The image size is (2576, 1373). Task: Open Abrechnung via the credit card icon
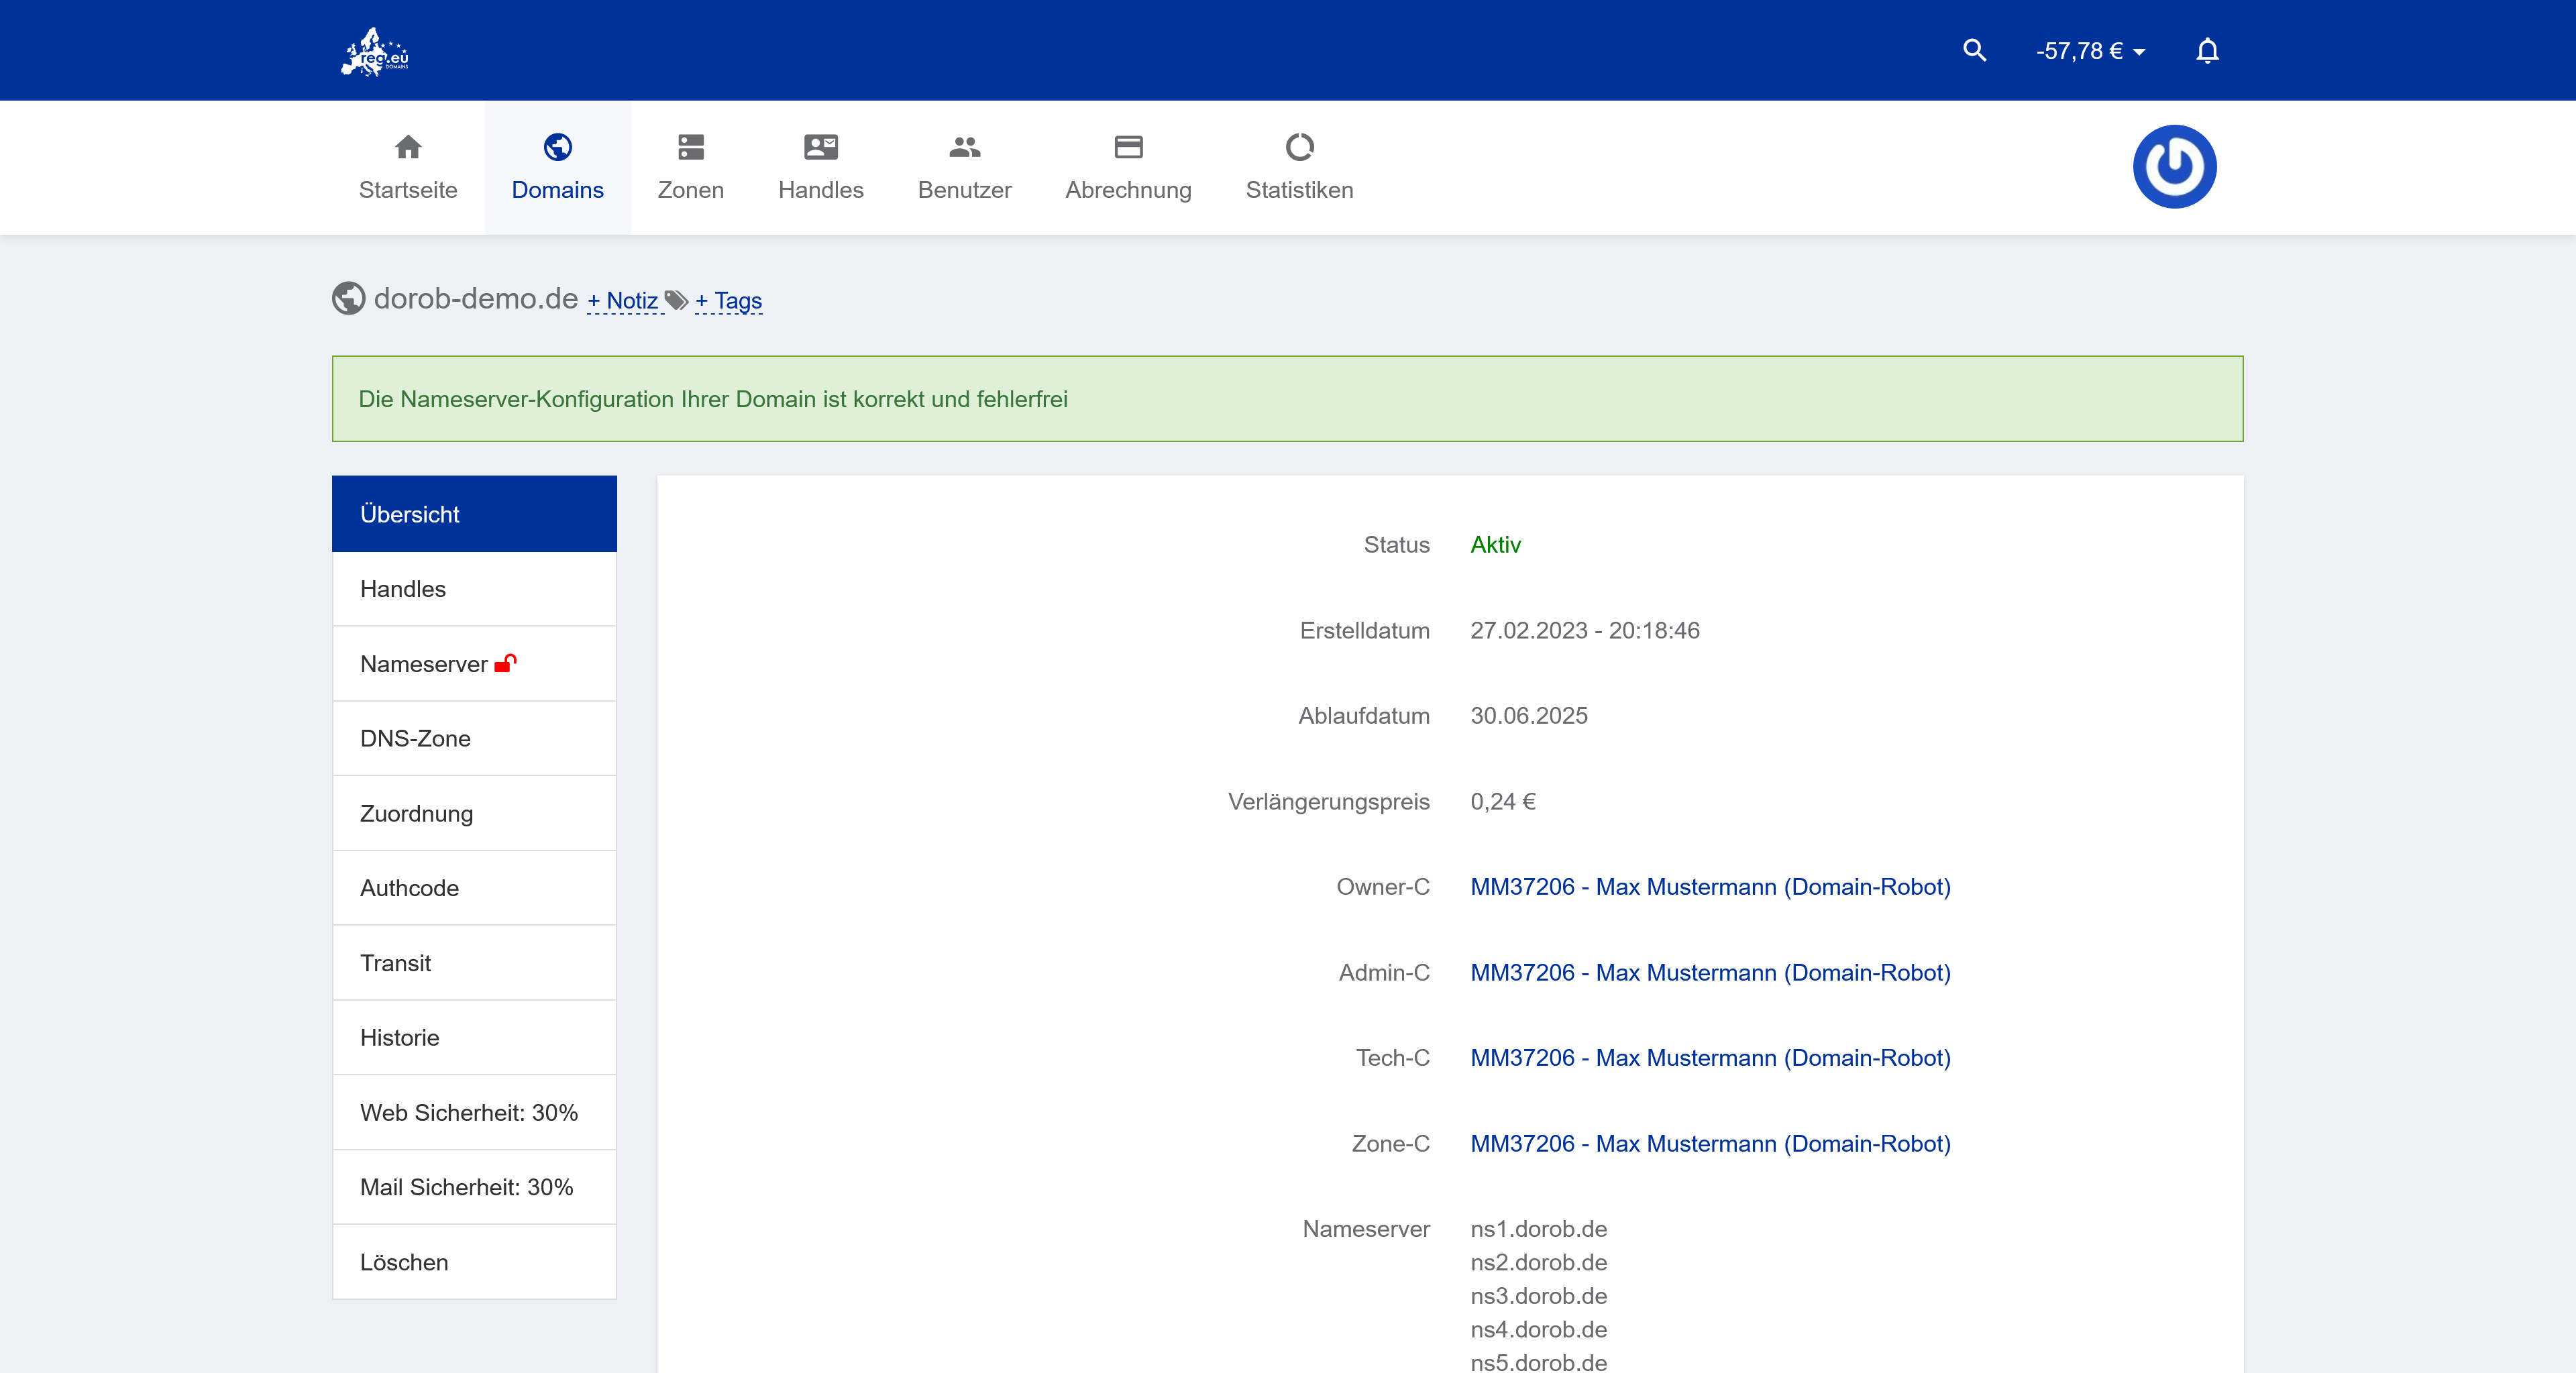pos(1128,148)
